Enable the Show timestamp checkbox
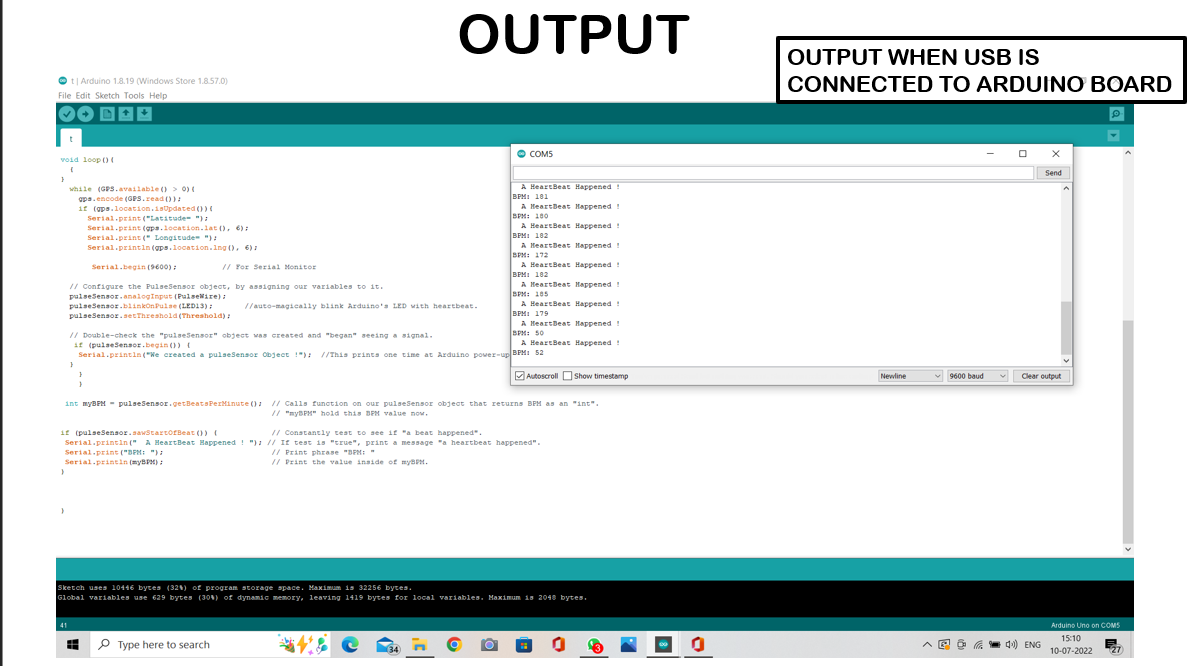The width and height of the screenshot is (1200, 666). (x=568, y=376)
